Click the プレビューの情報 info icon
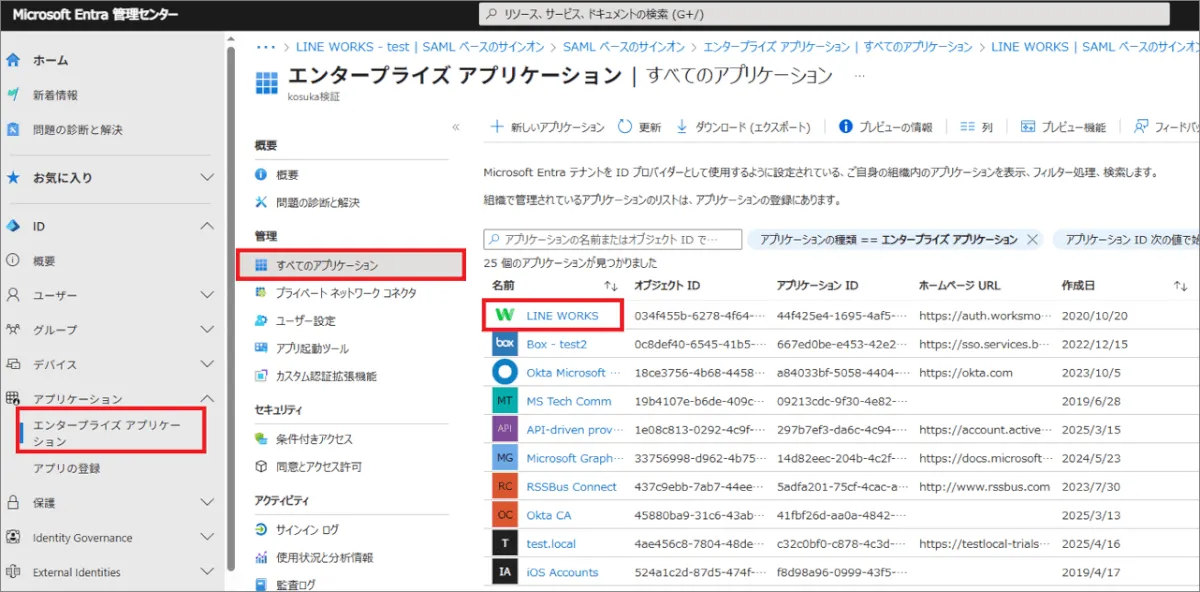This screenshot has height=592, width=1200. [x=846, y=127]
